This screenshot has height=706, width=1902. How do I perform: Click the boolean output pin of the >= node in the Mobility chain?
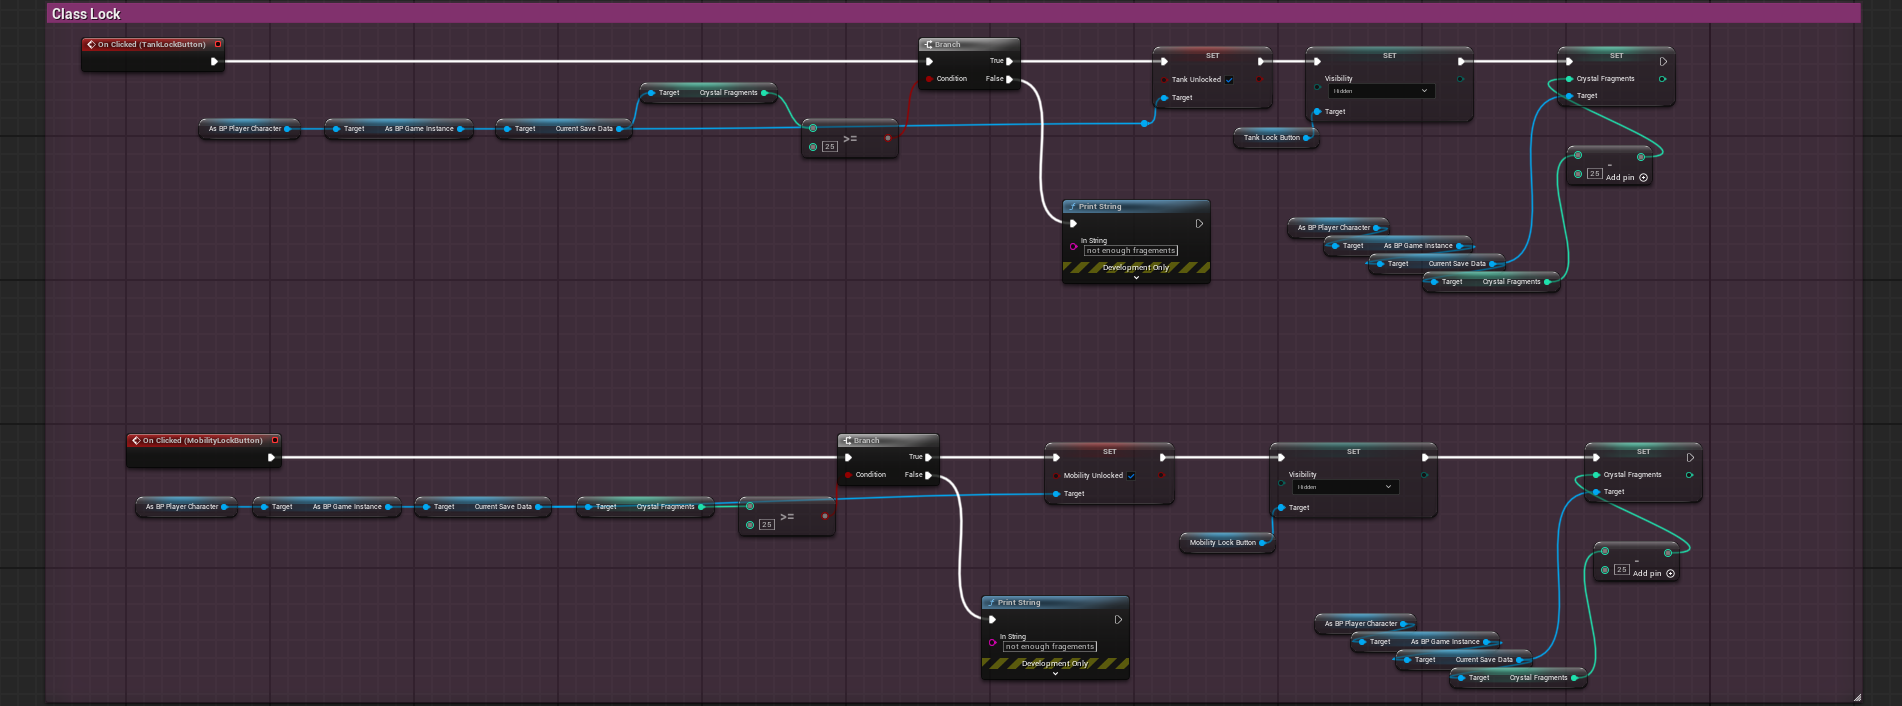point(825,516)
